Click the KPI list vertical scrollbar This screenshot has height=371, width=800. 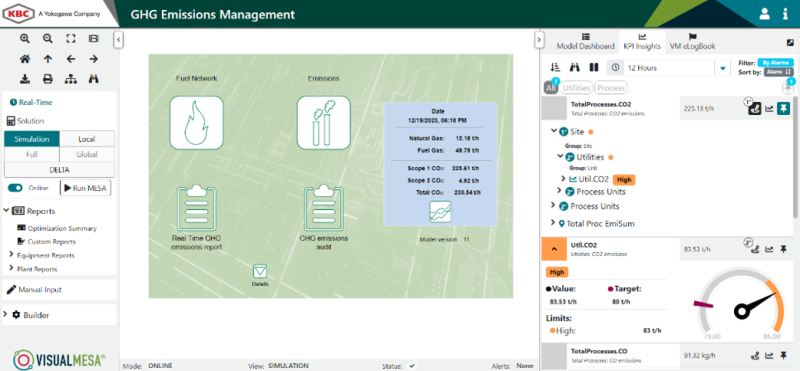[796, 156]
